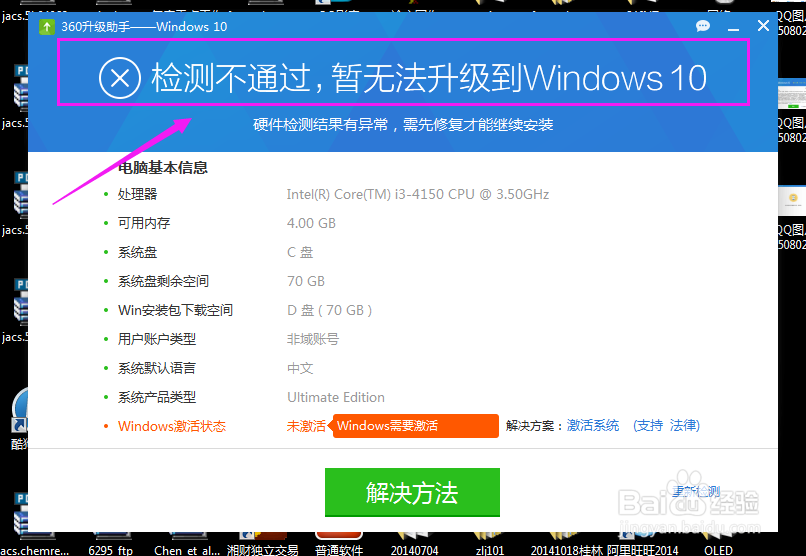This screenshot has height=556, width=806.
Task: Select the C 盘 value
Action: coord(300,252)
